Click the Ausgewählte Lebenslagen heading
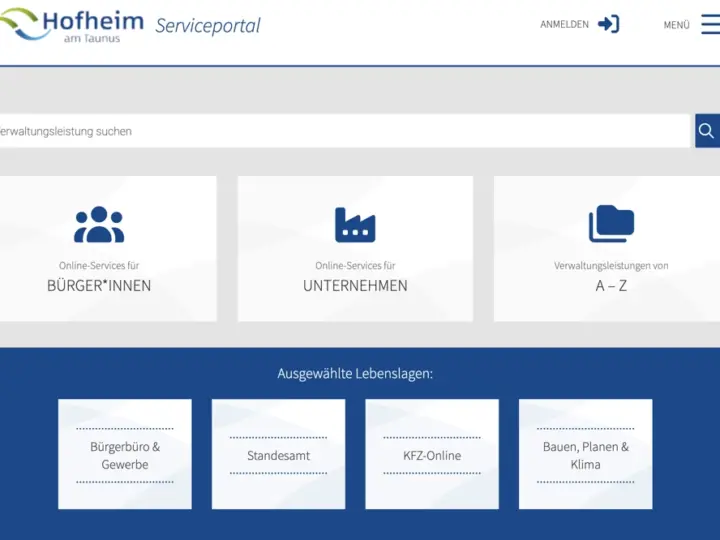The height and width of the screenshot is (540, 720). coord(355,374)
